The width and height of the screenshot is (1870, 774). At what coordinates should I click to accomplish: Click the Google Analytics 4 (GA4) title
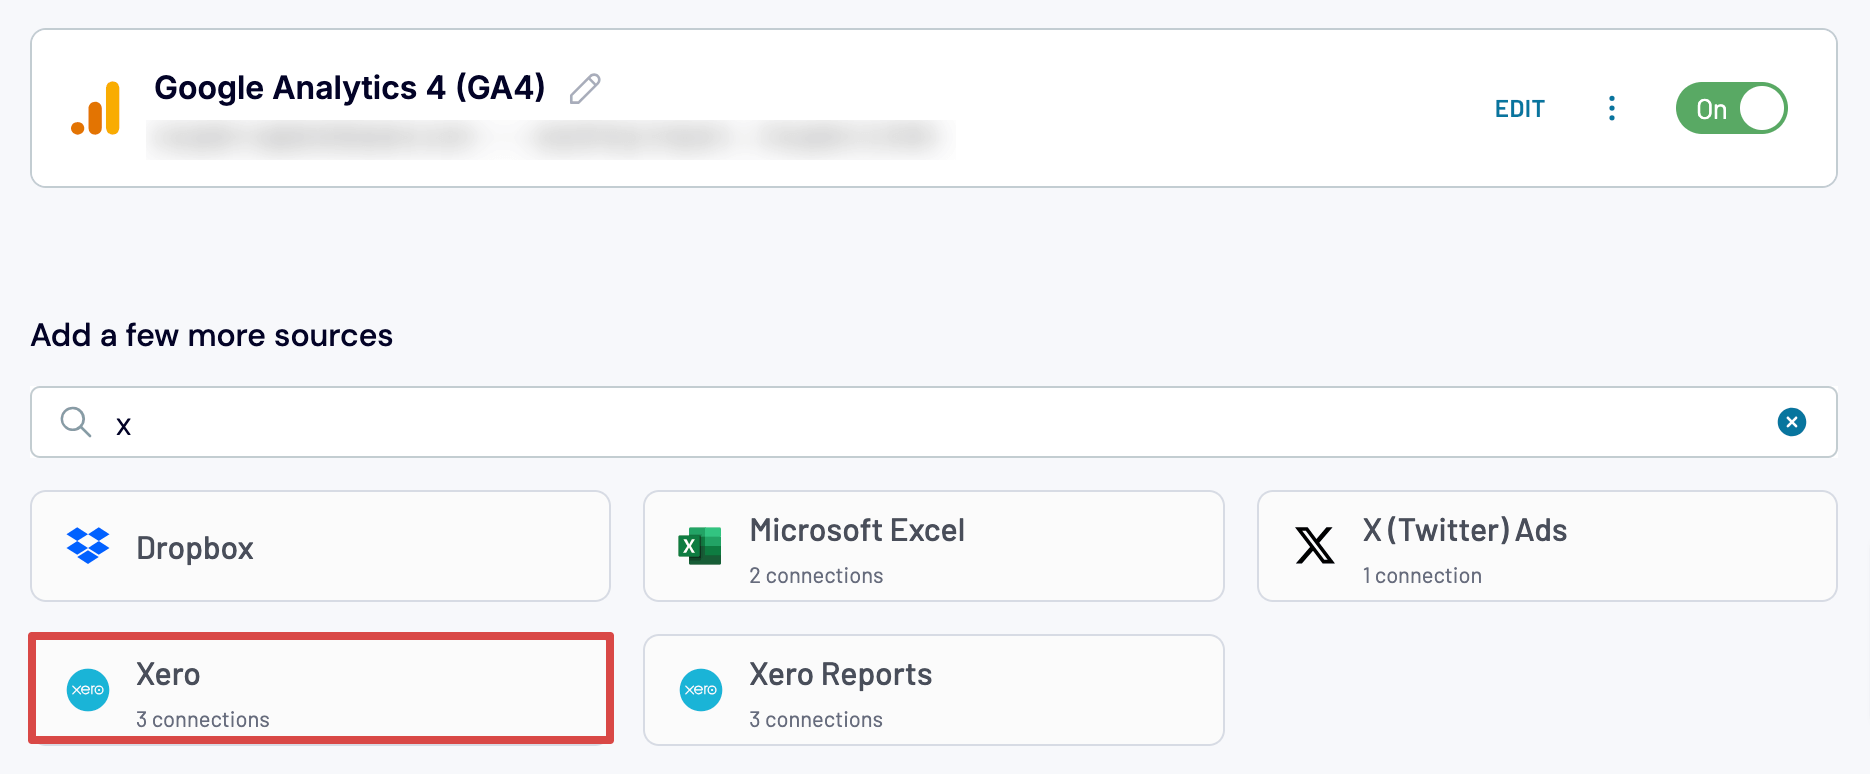pyautogui.click(x=349, y=88)
